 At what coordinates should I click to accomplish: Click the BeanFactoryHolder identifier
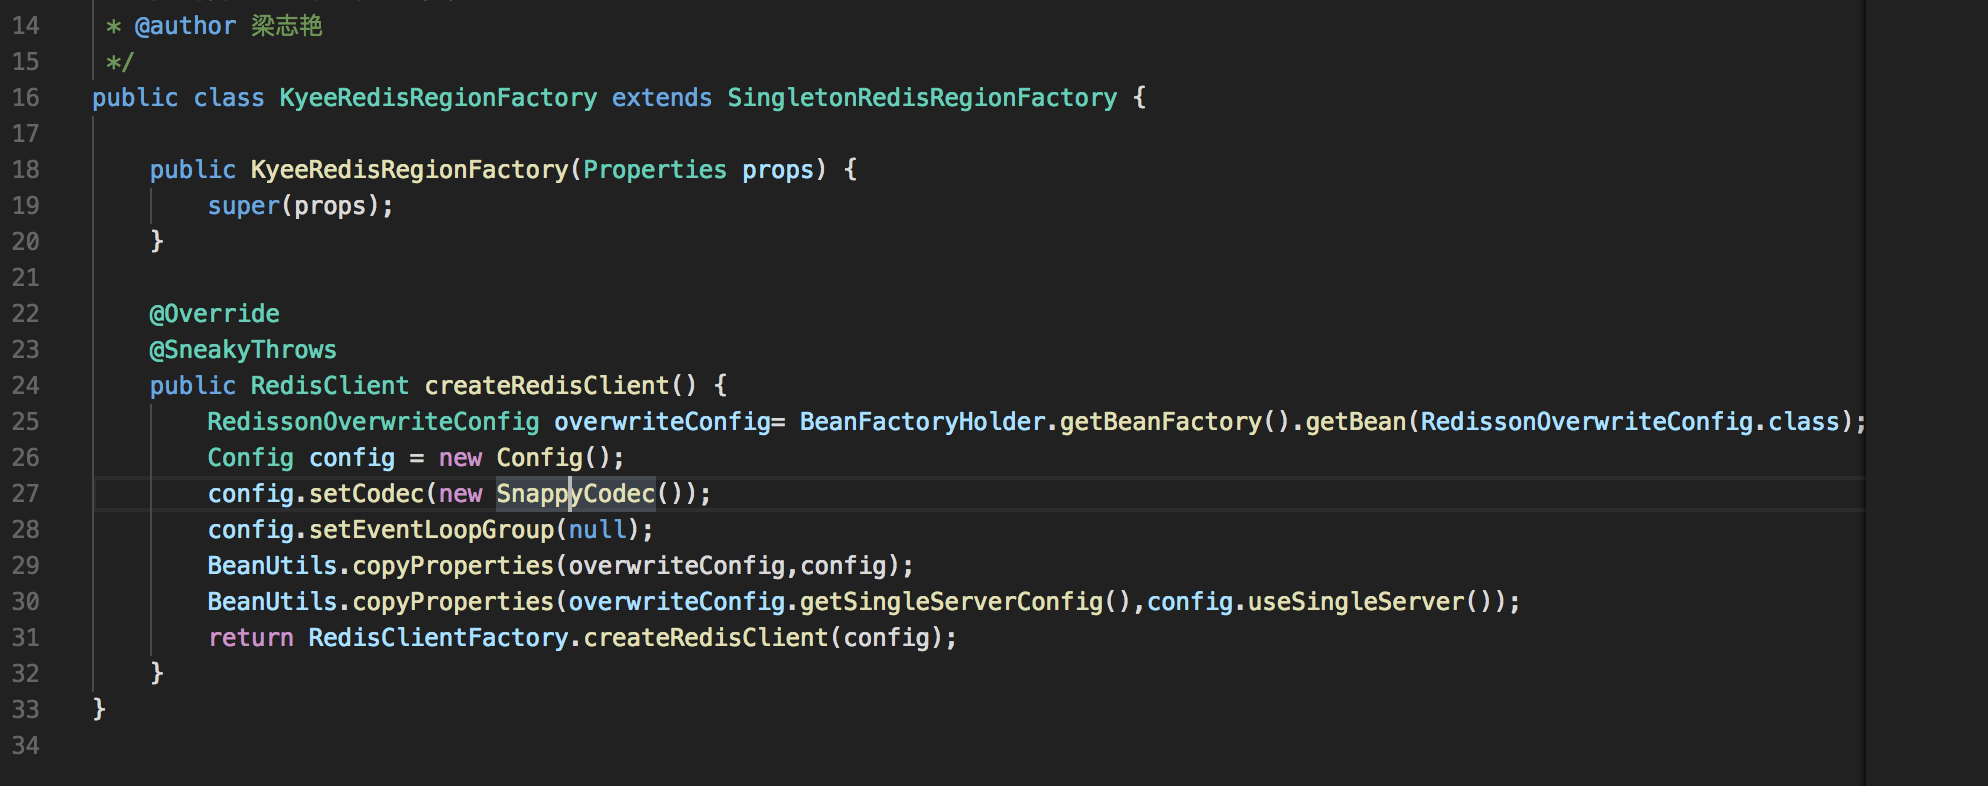click(922, 422)
